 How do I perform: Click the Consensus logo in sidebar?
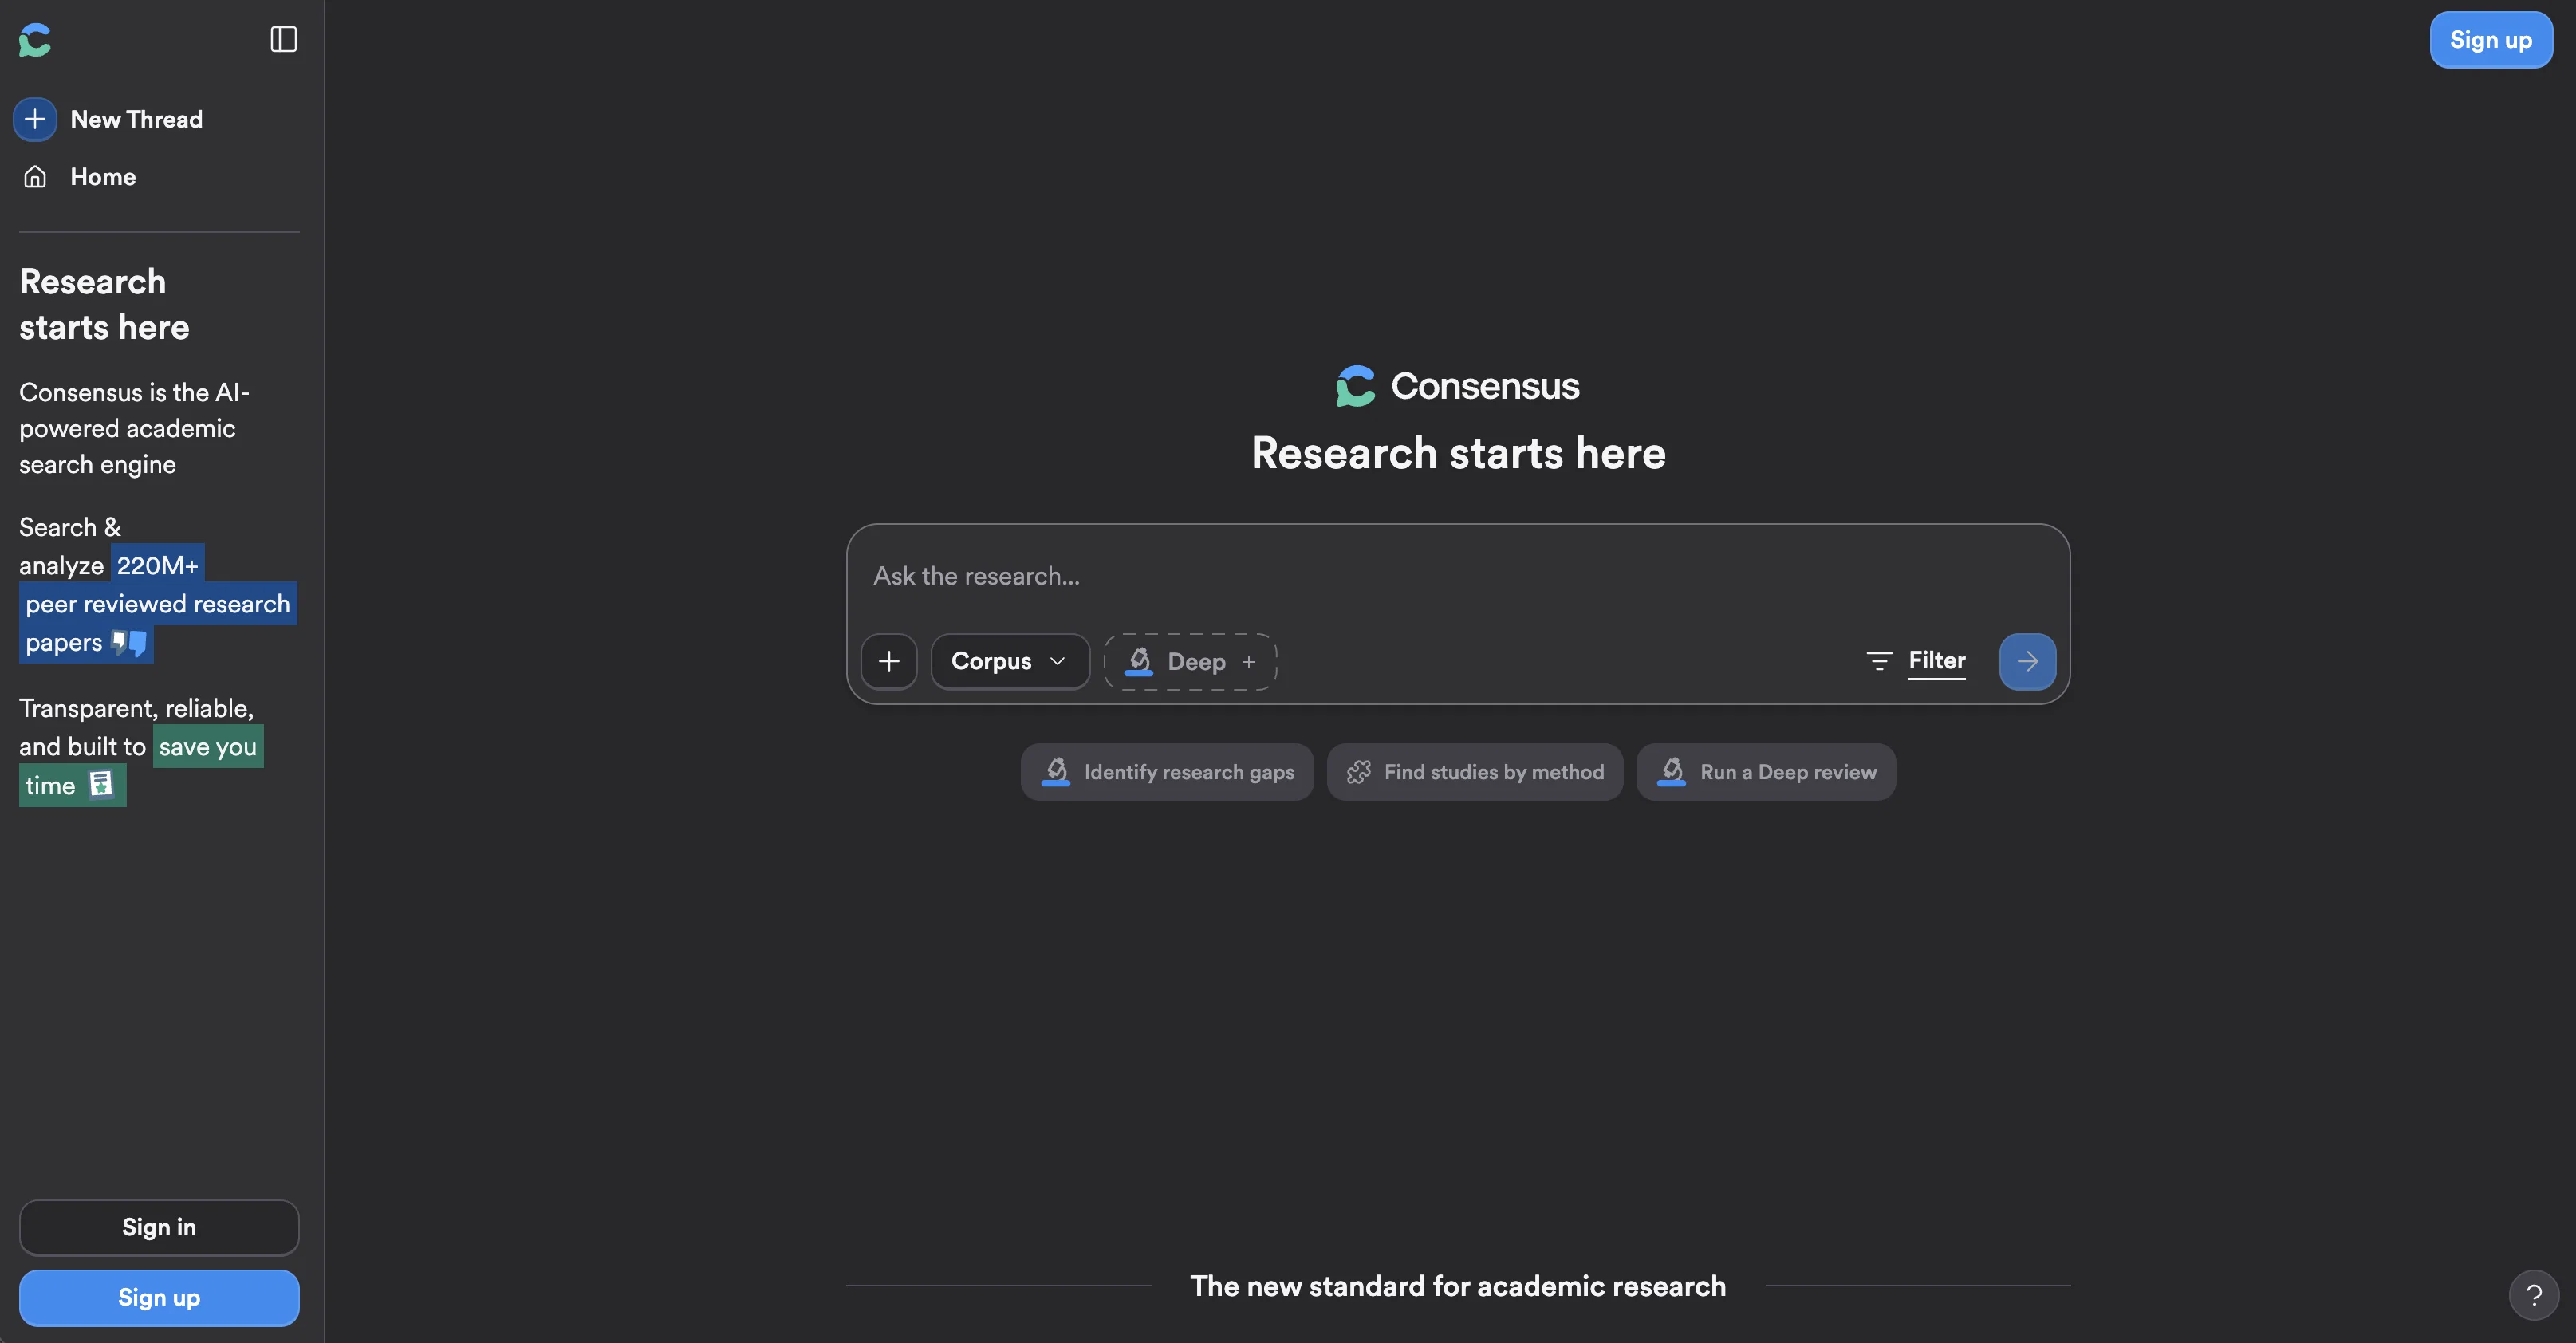click(35, 40)
